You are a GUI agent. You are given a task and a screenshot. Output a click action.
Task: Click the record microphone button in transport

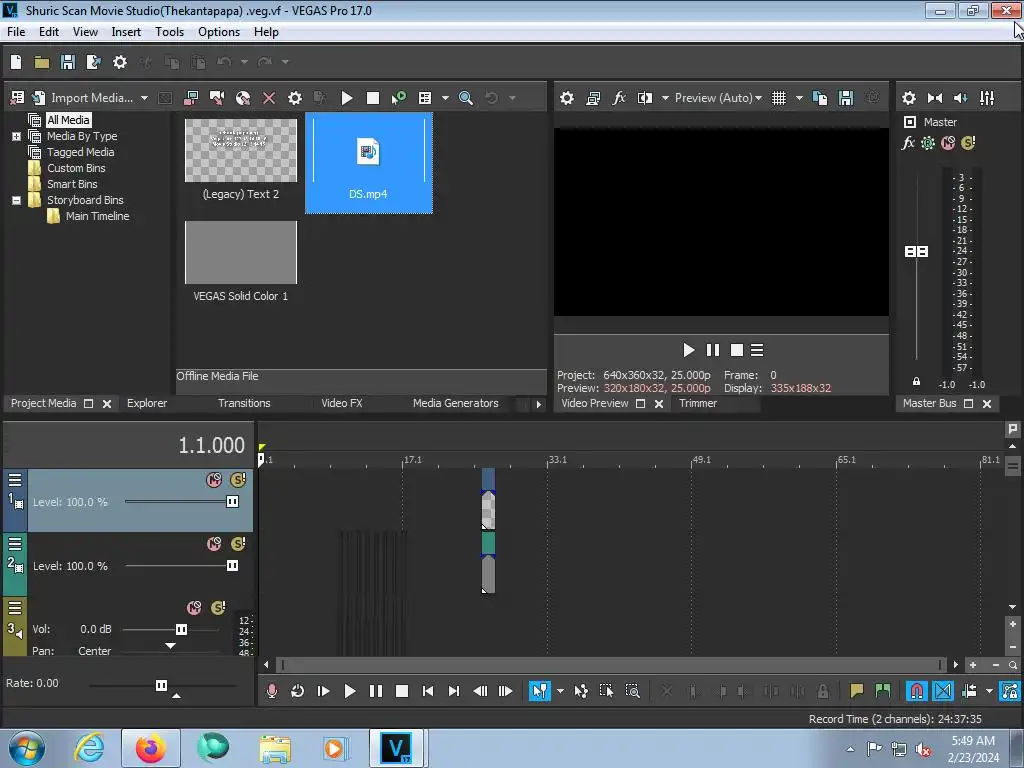coord(272,691)
